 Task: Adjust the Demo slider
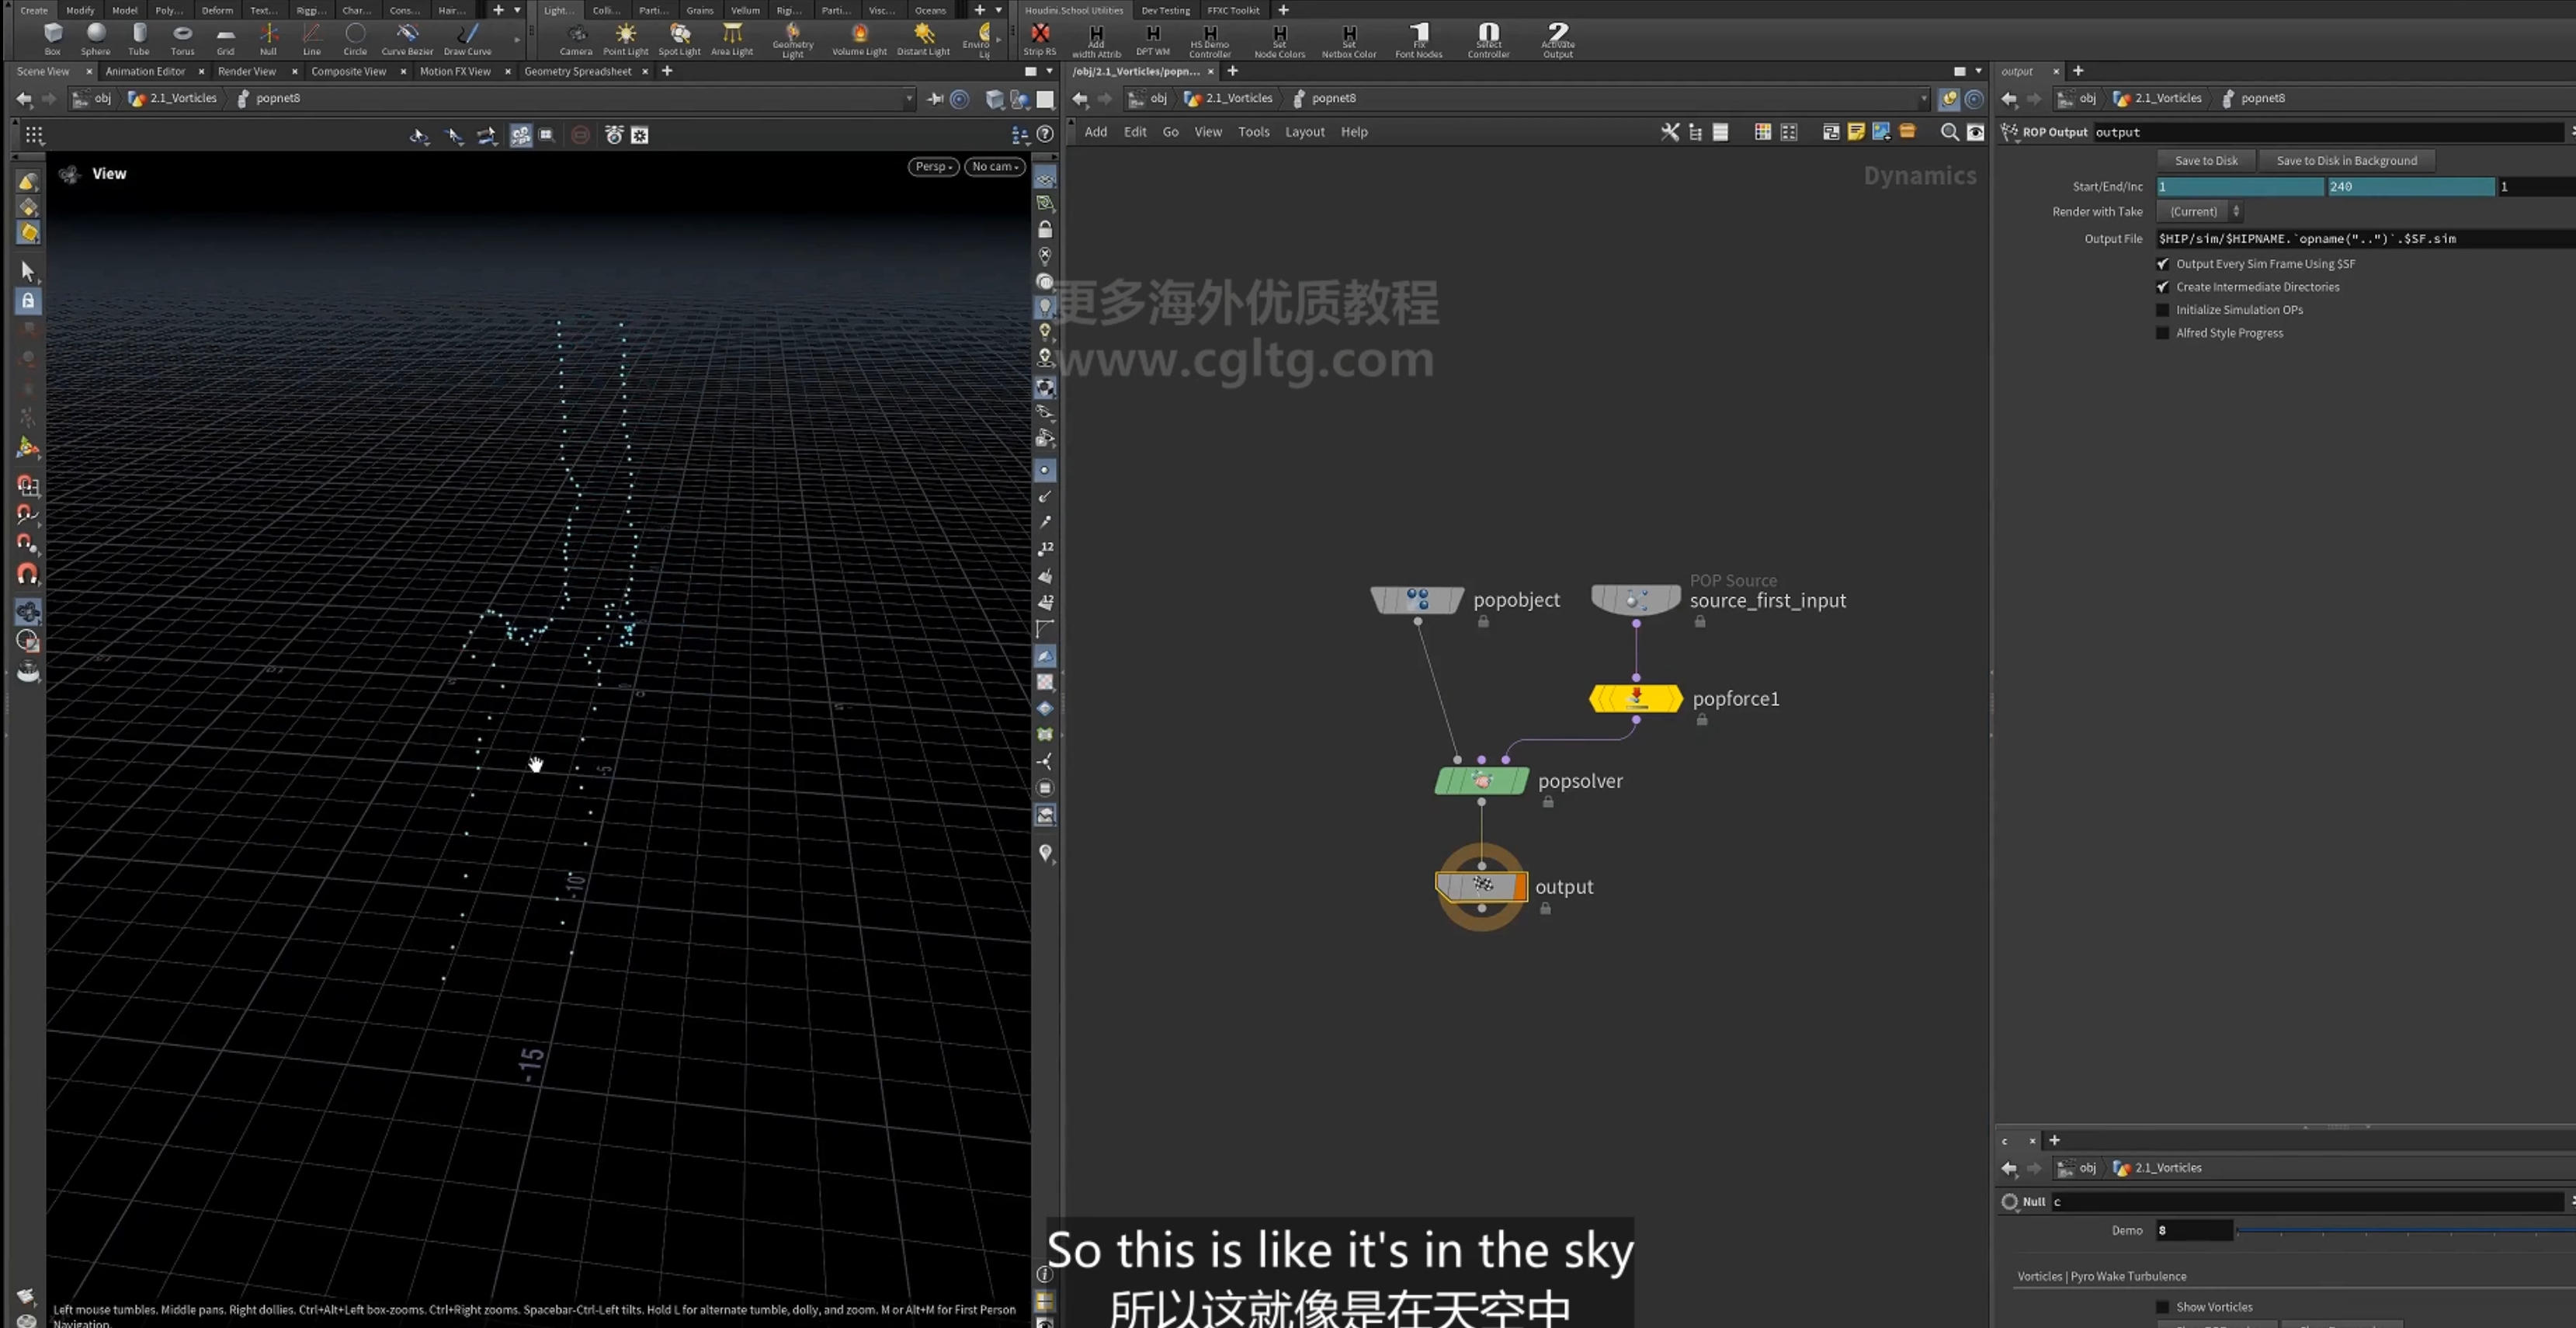click(2405, 1231)
